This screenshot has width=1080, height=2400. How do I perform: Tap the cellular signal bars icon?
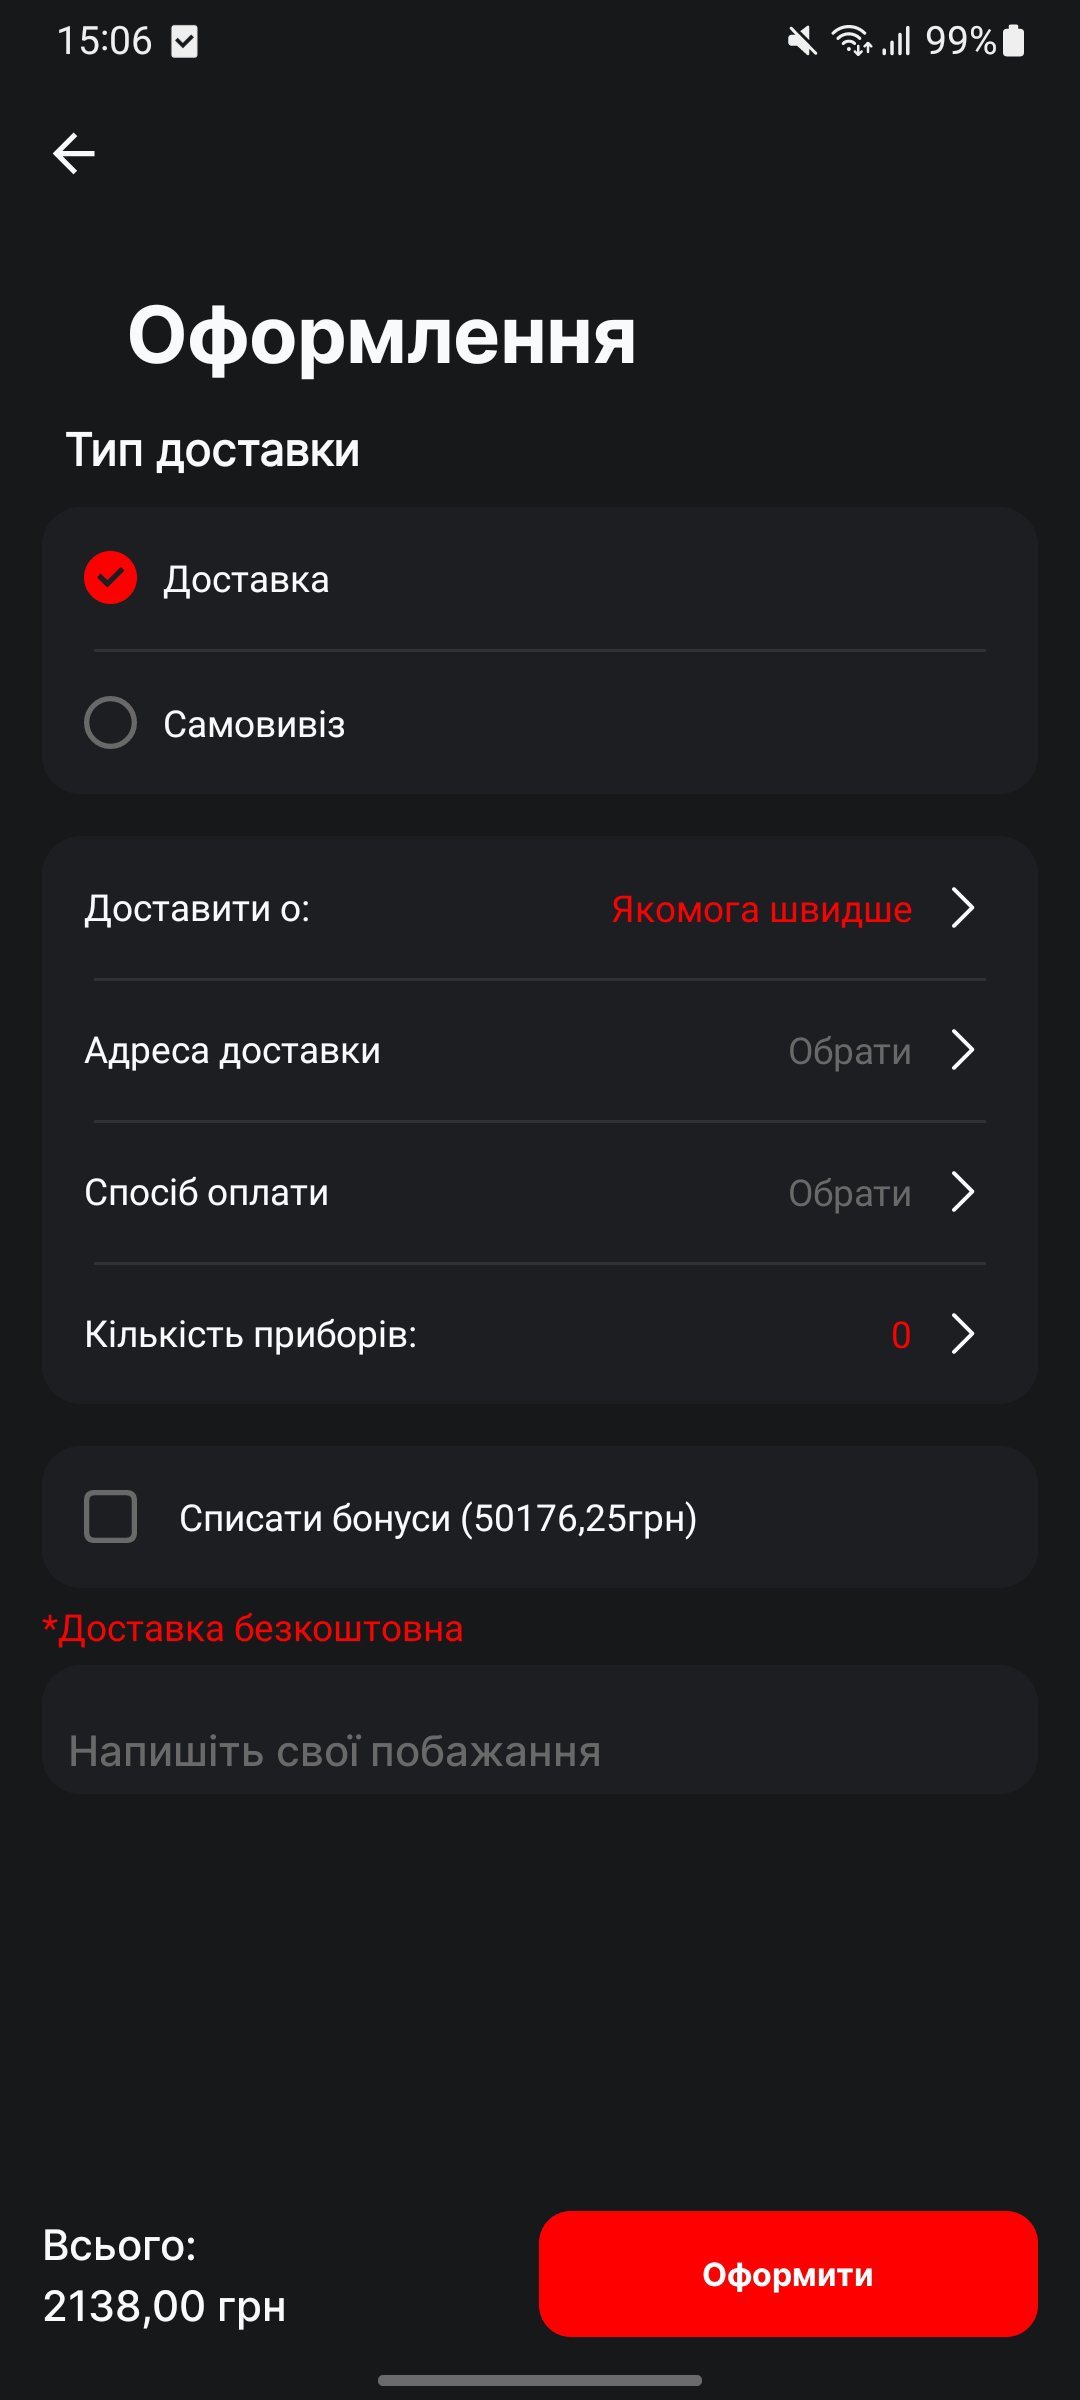tap(897, 41)
